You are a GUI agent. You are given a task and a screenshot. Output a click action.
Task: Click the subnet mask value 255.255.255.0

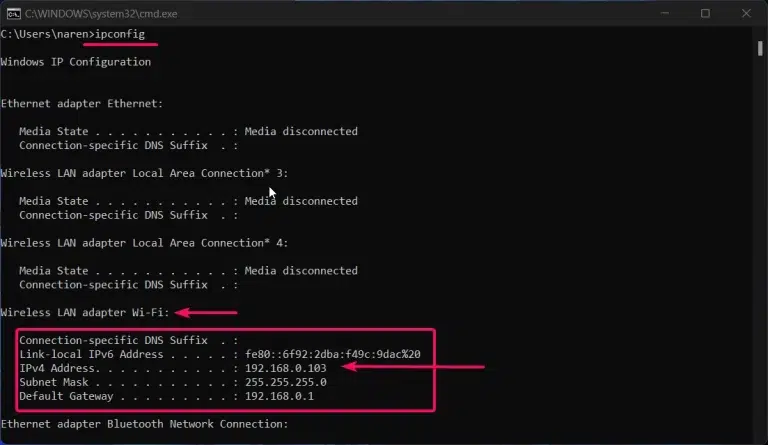coord(286,382)
